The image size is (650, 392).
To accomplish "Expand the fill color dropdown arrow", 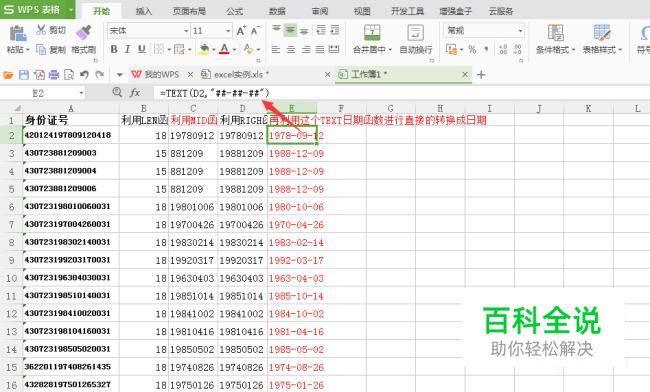I will (x=213, y=50).
